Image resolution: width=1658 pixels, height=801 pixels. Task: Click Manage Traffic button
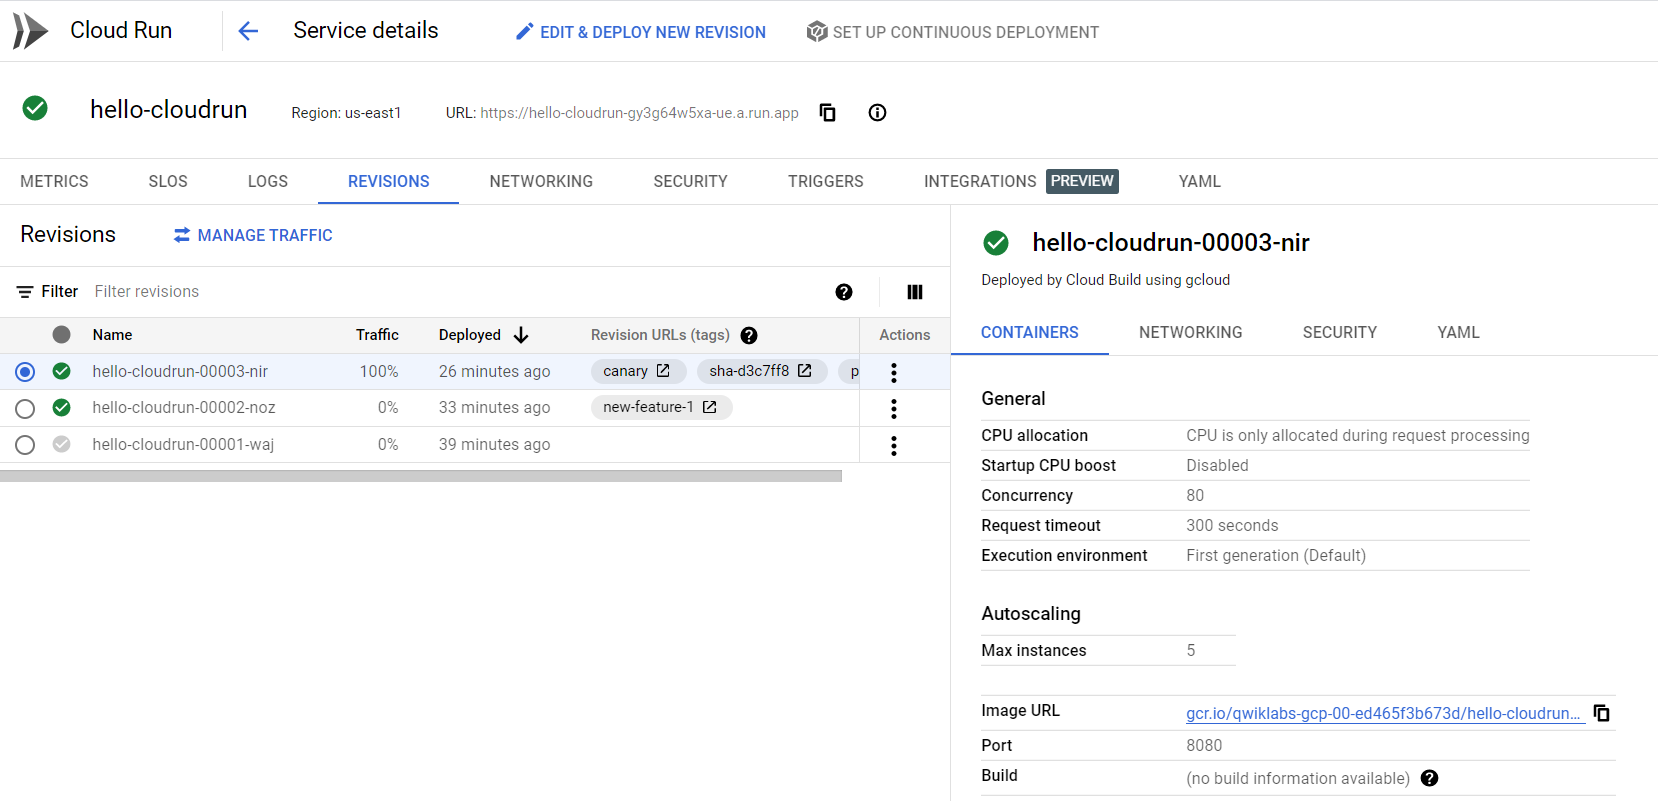point(252,235)
